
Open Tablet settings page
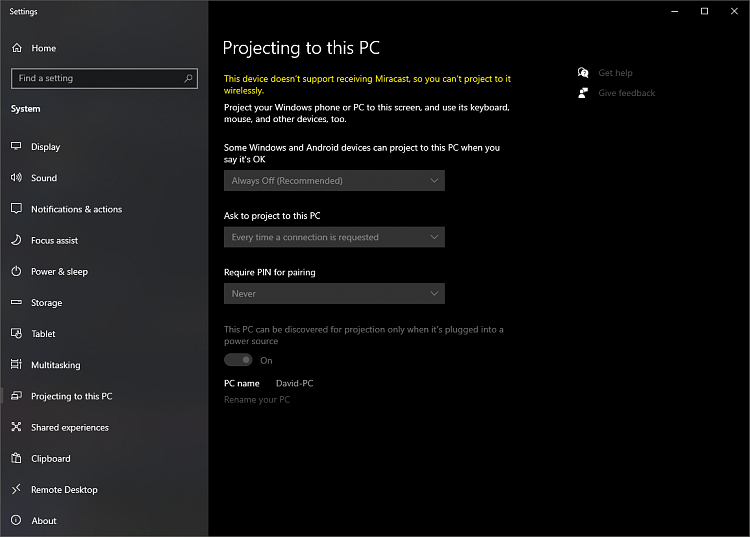[x=43, y=334]
